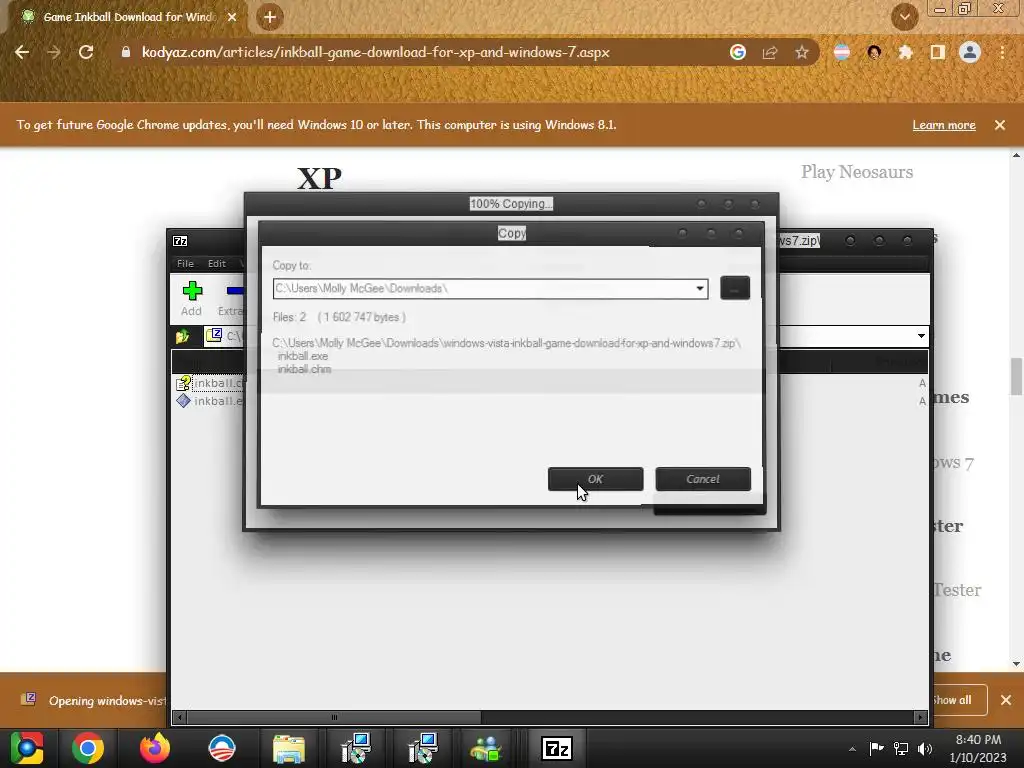Expand the 7-Zip address bar dropdown
This screenshot has width=1024, height=768.
921,336
